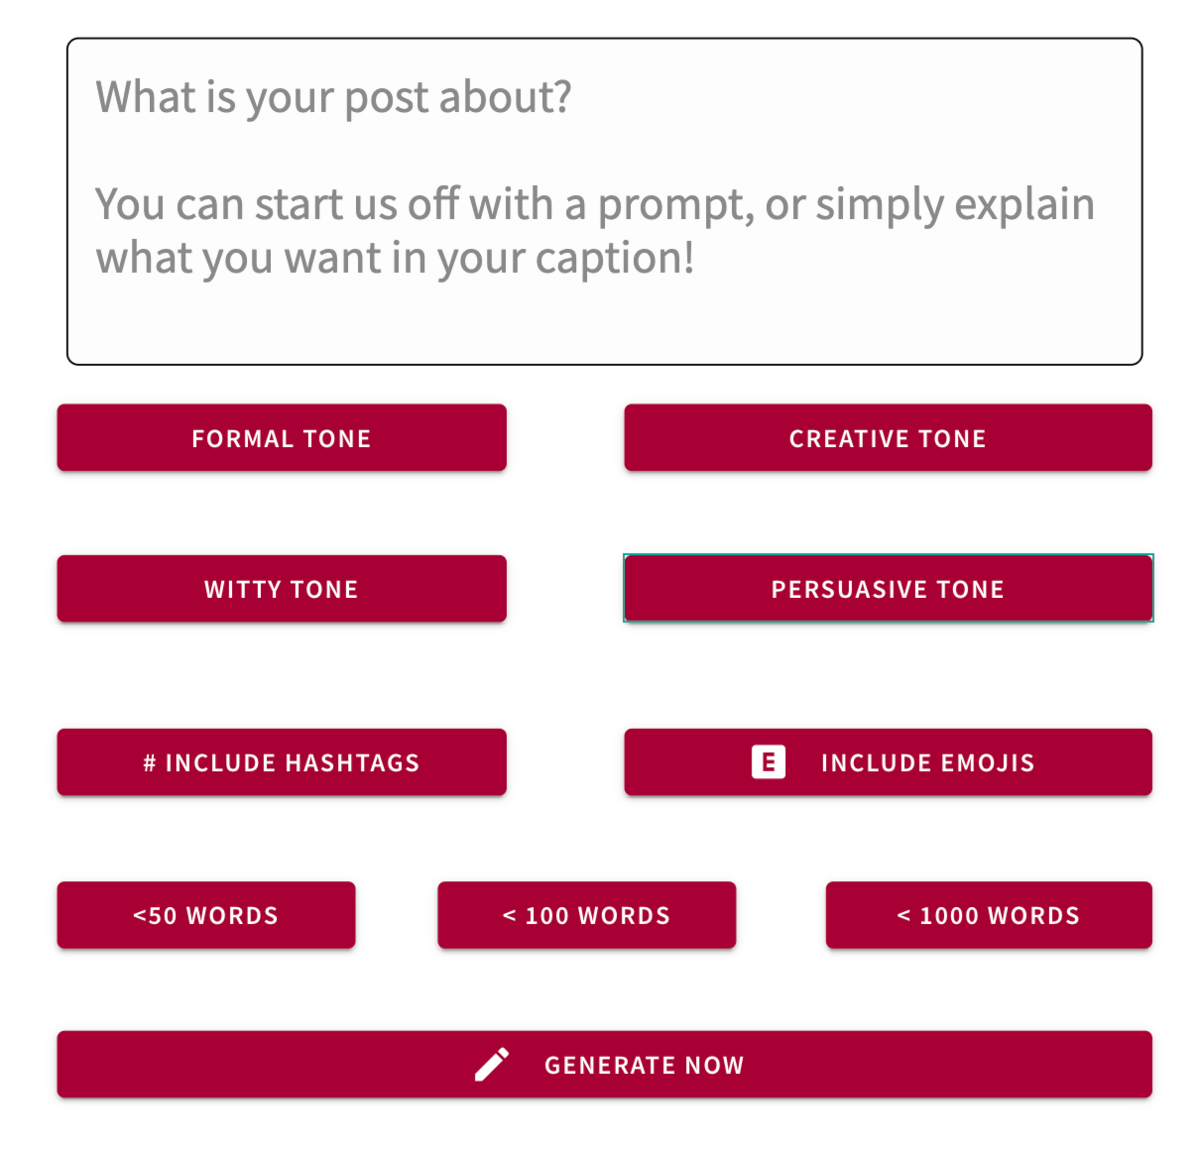Choose the highlighted Persuasive Tone button
The image size is (1200, 1150).
pyautogui.click(x=888, y=589)
